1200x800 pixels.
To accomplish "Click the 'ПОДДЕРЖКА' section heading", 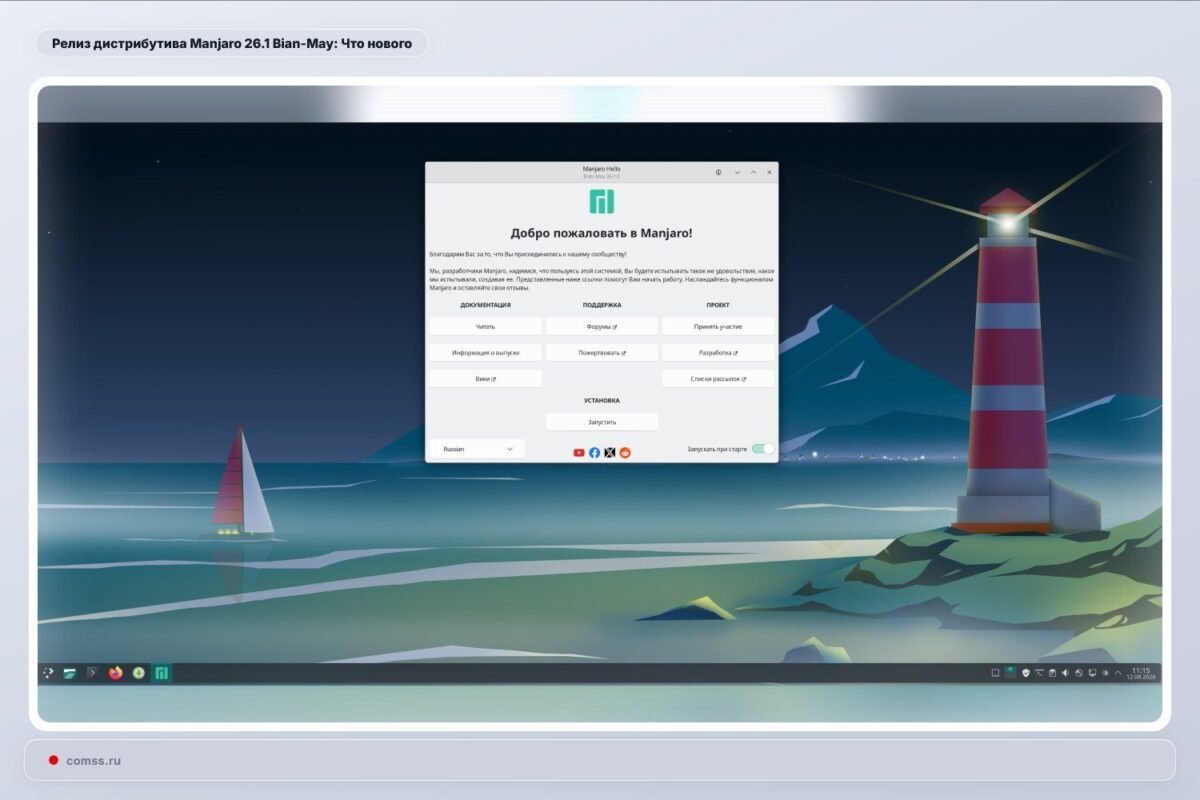I will click(602, 305).
